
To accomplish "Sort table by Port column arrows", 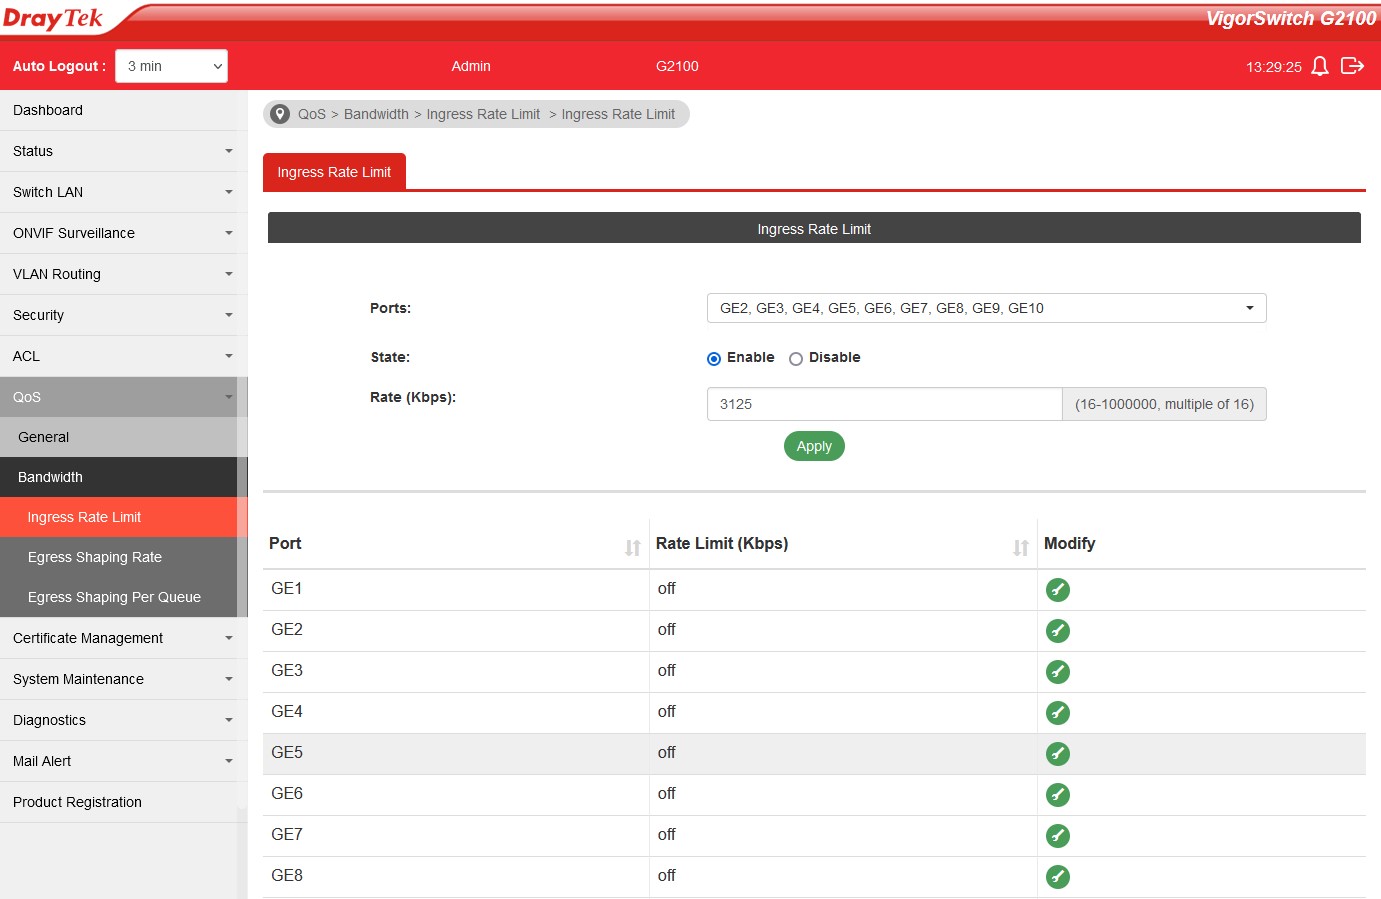I will click(632, 547).
